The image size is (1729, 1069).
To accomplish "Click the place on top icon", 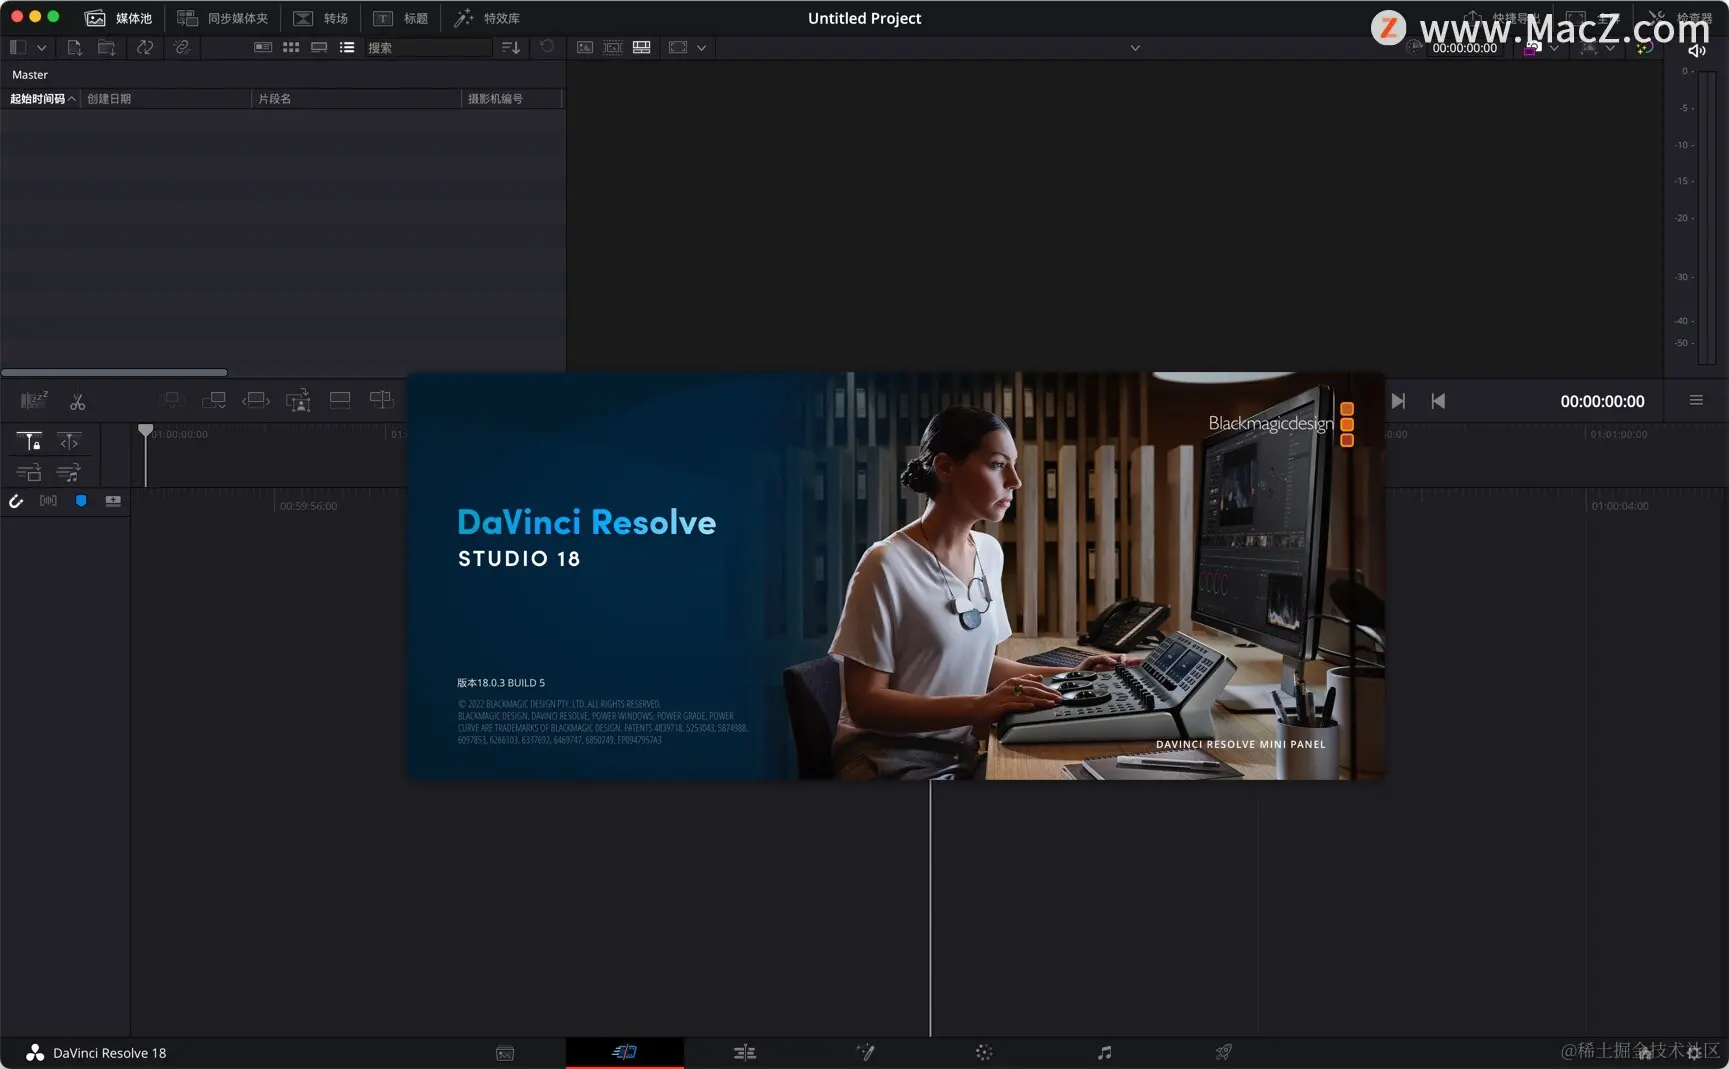I will (x=340, y=401).
